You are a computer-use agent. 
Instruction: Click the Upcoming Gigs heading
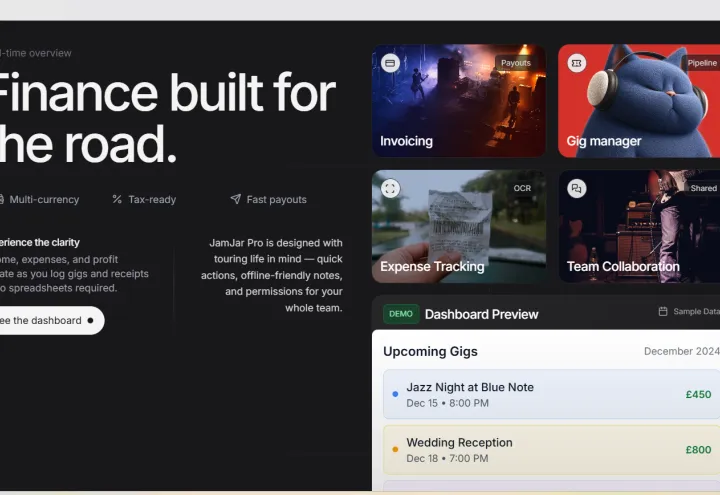coord(430,351)
